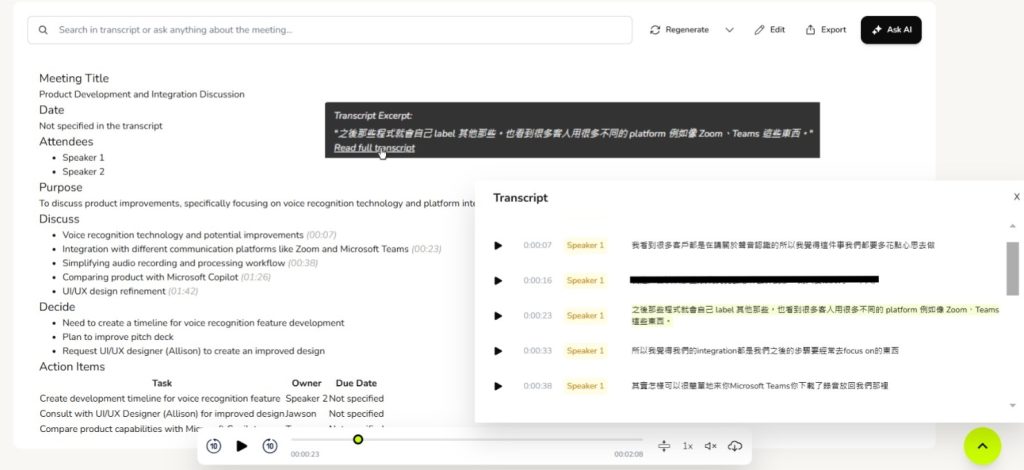The width and height of the screenshot is (1024, 470).
Task: Download audio via cloud icon
Action: click(735, 446)
